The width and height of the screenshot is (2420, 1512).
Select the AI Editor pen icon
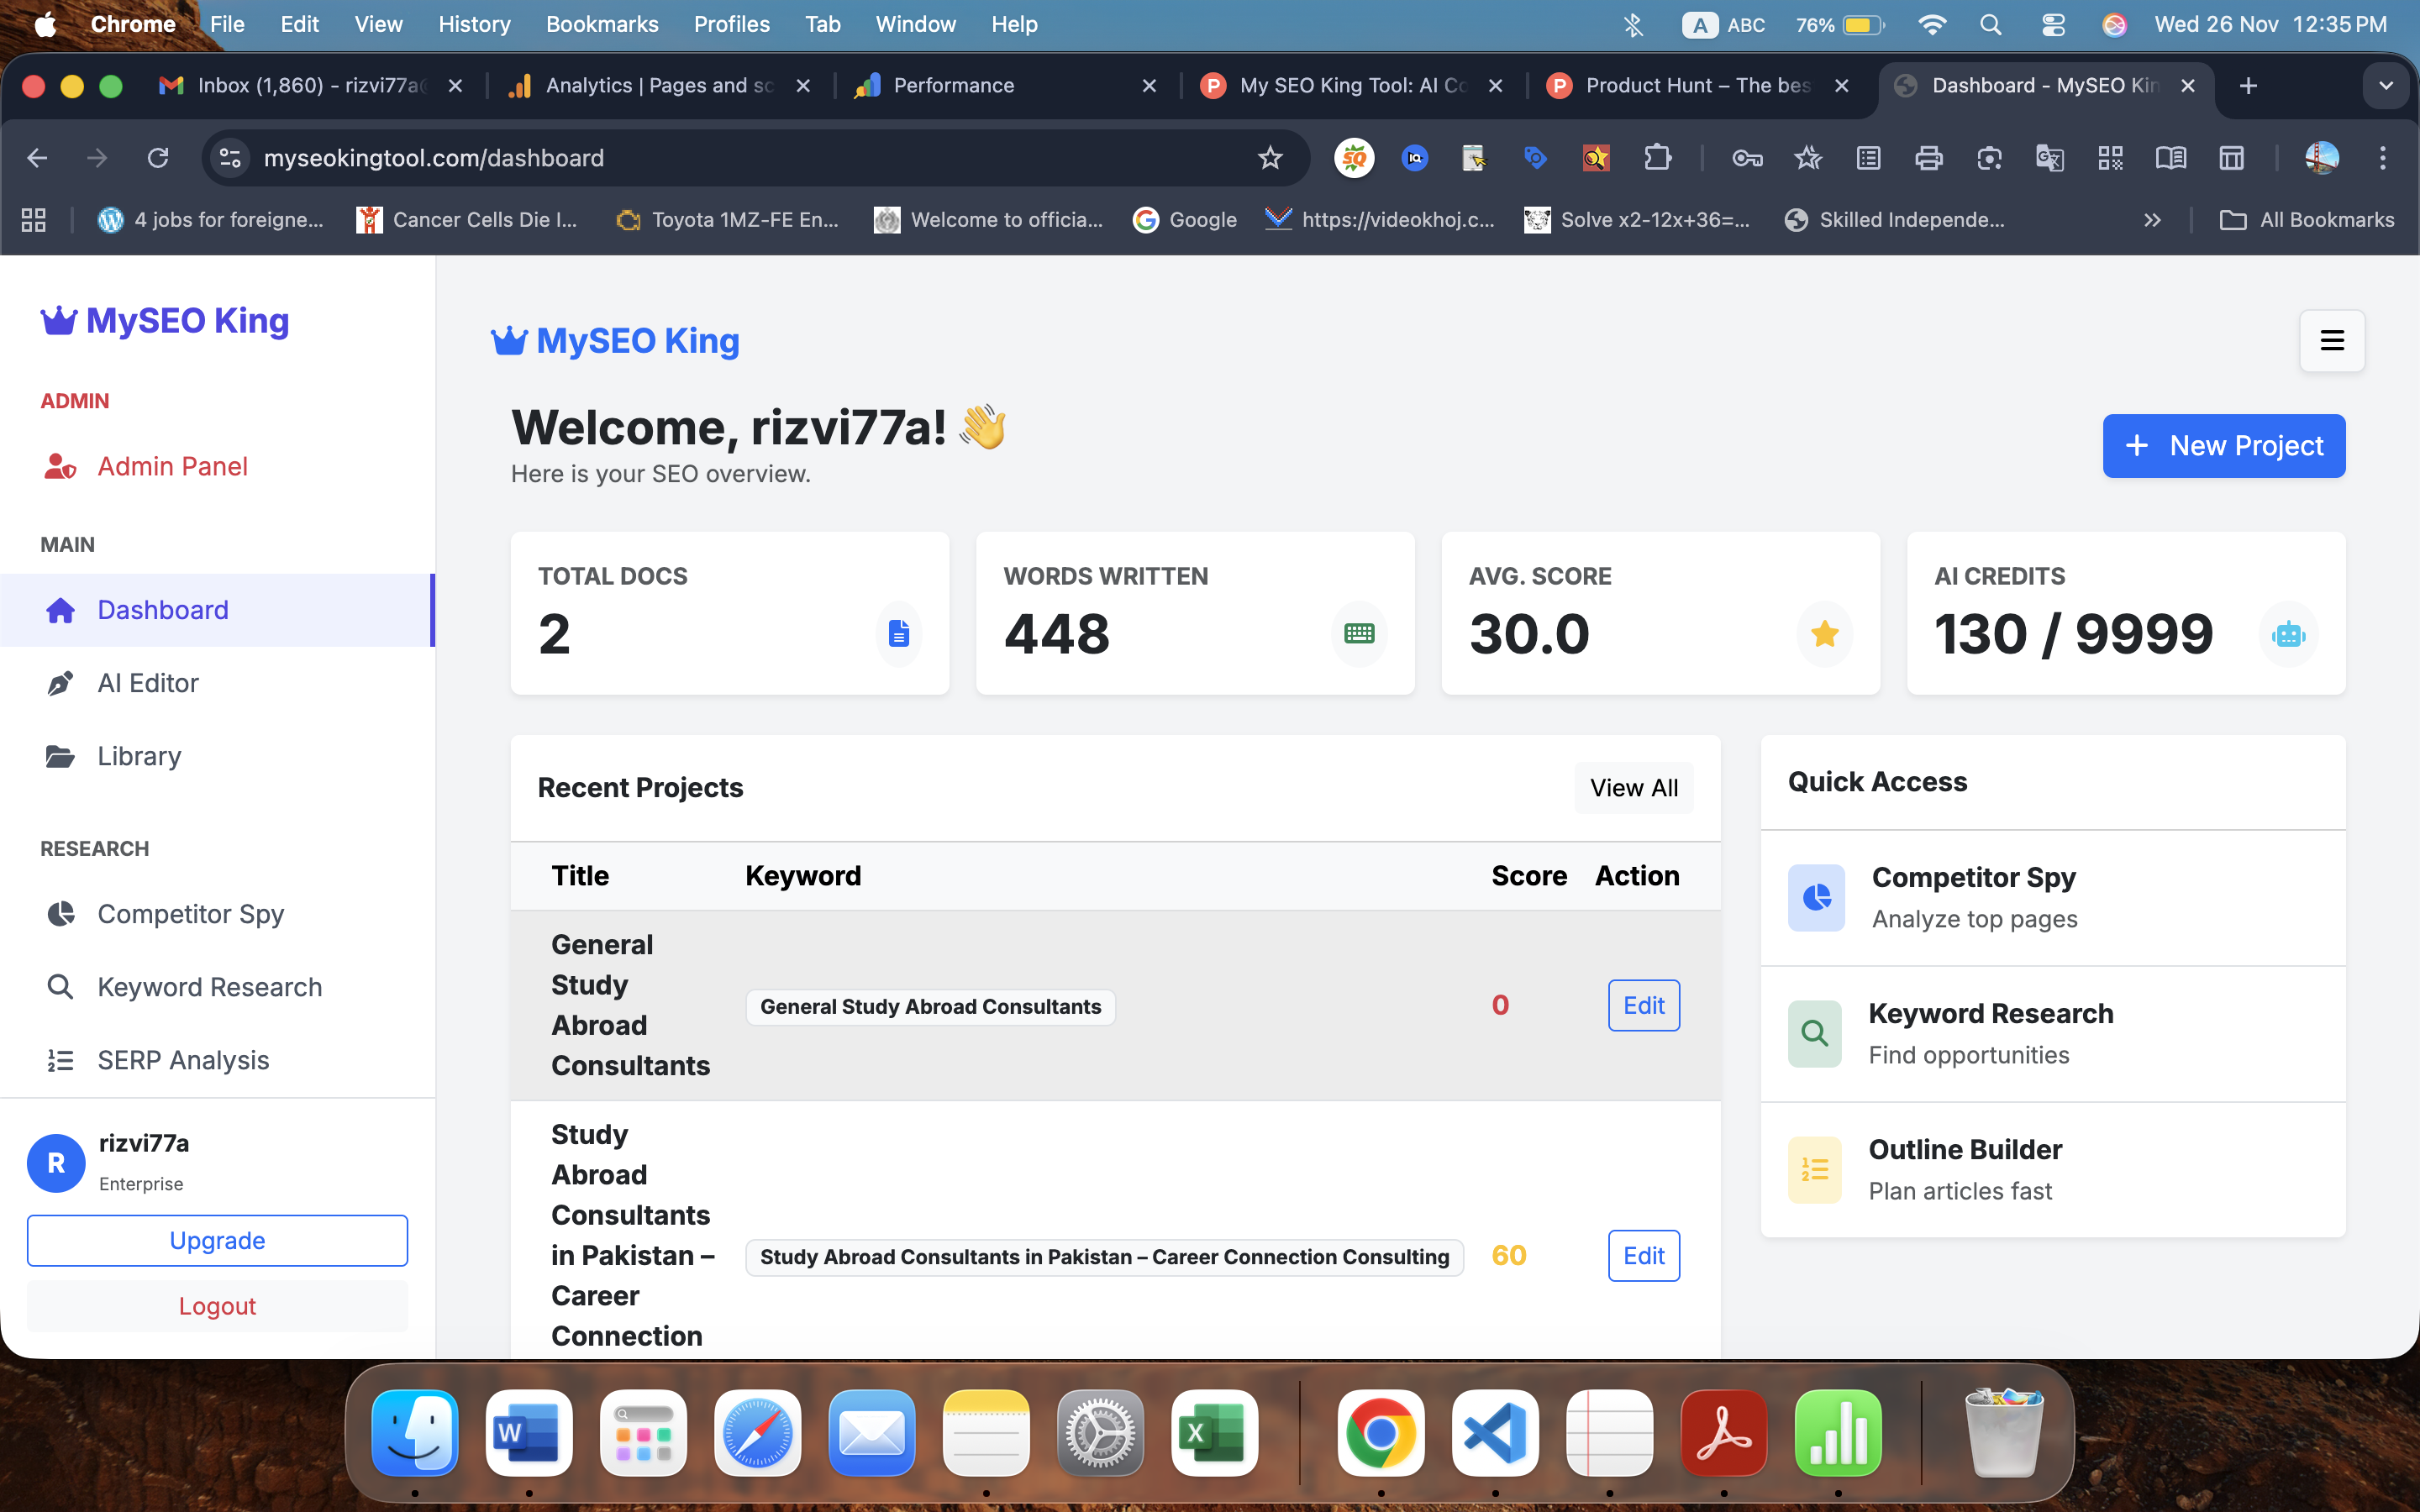pyautogui.click(x=61, y=683)
